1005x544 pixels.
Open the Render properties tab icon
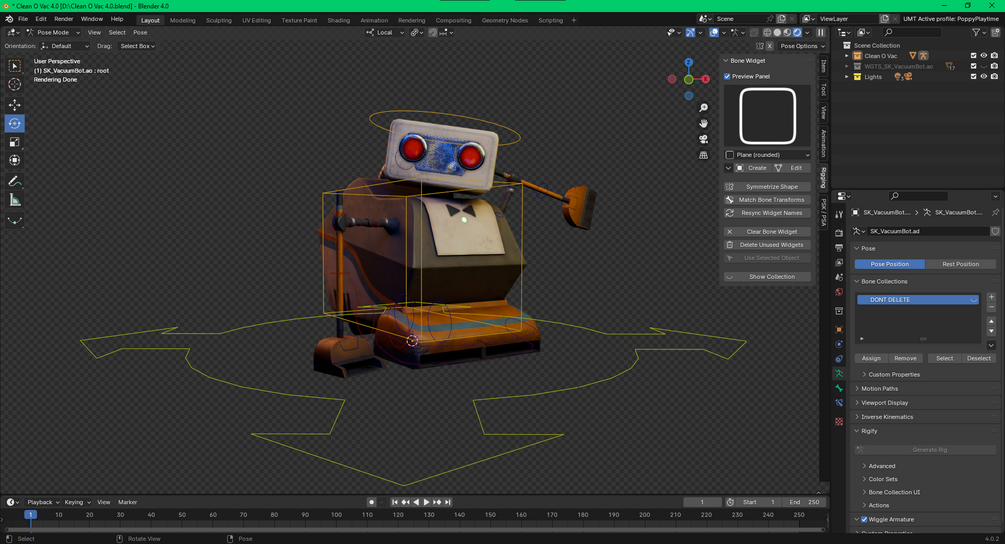click(x=839, y=233)
